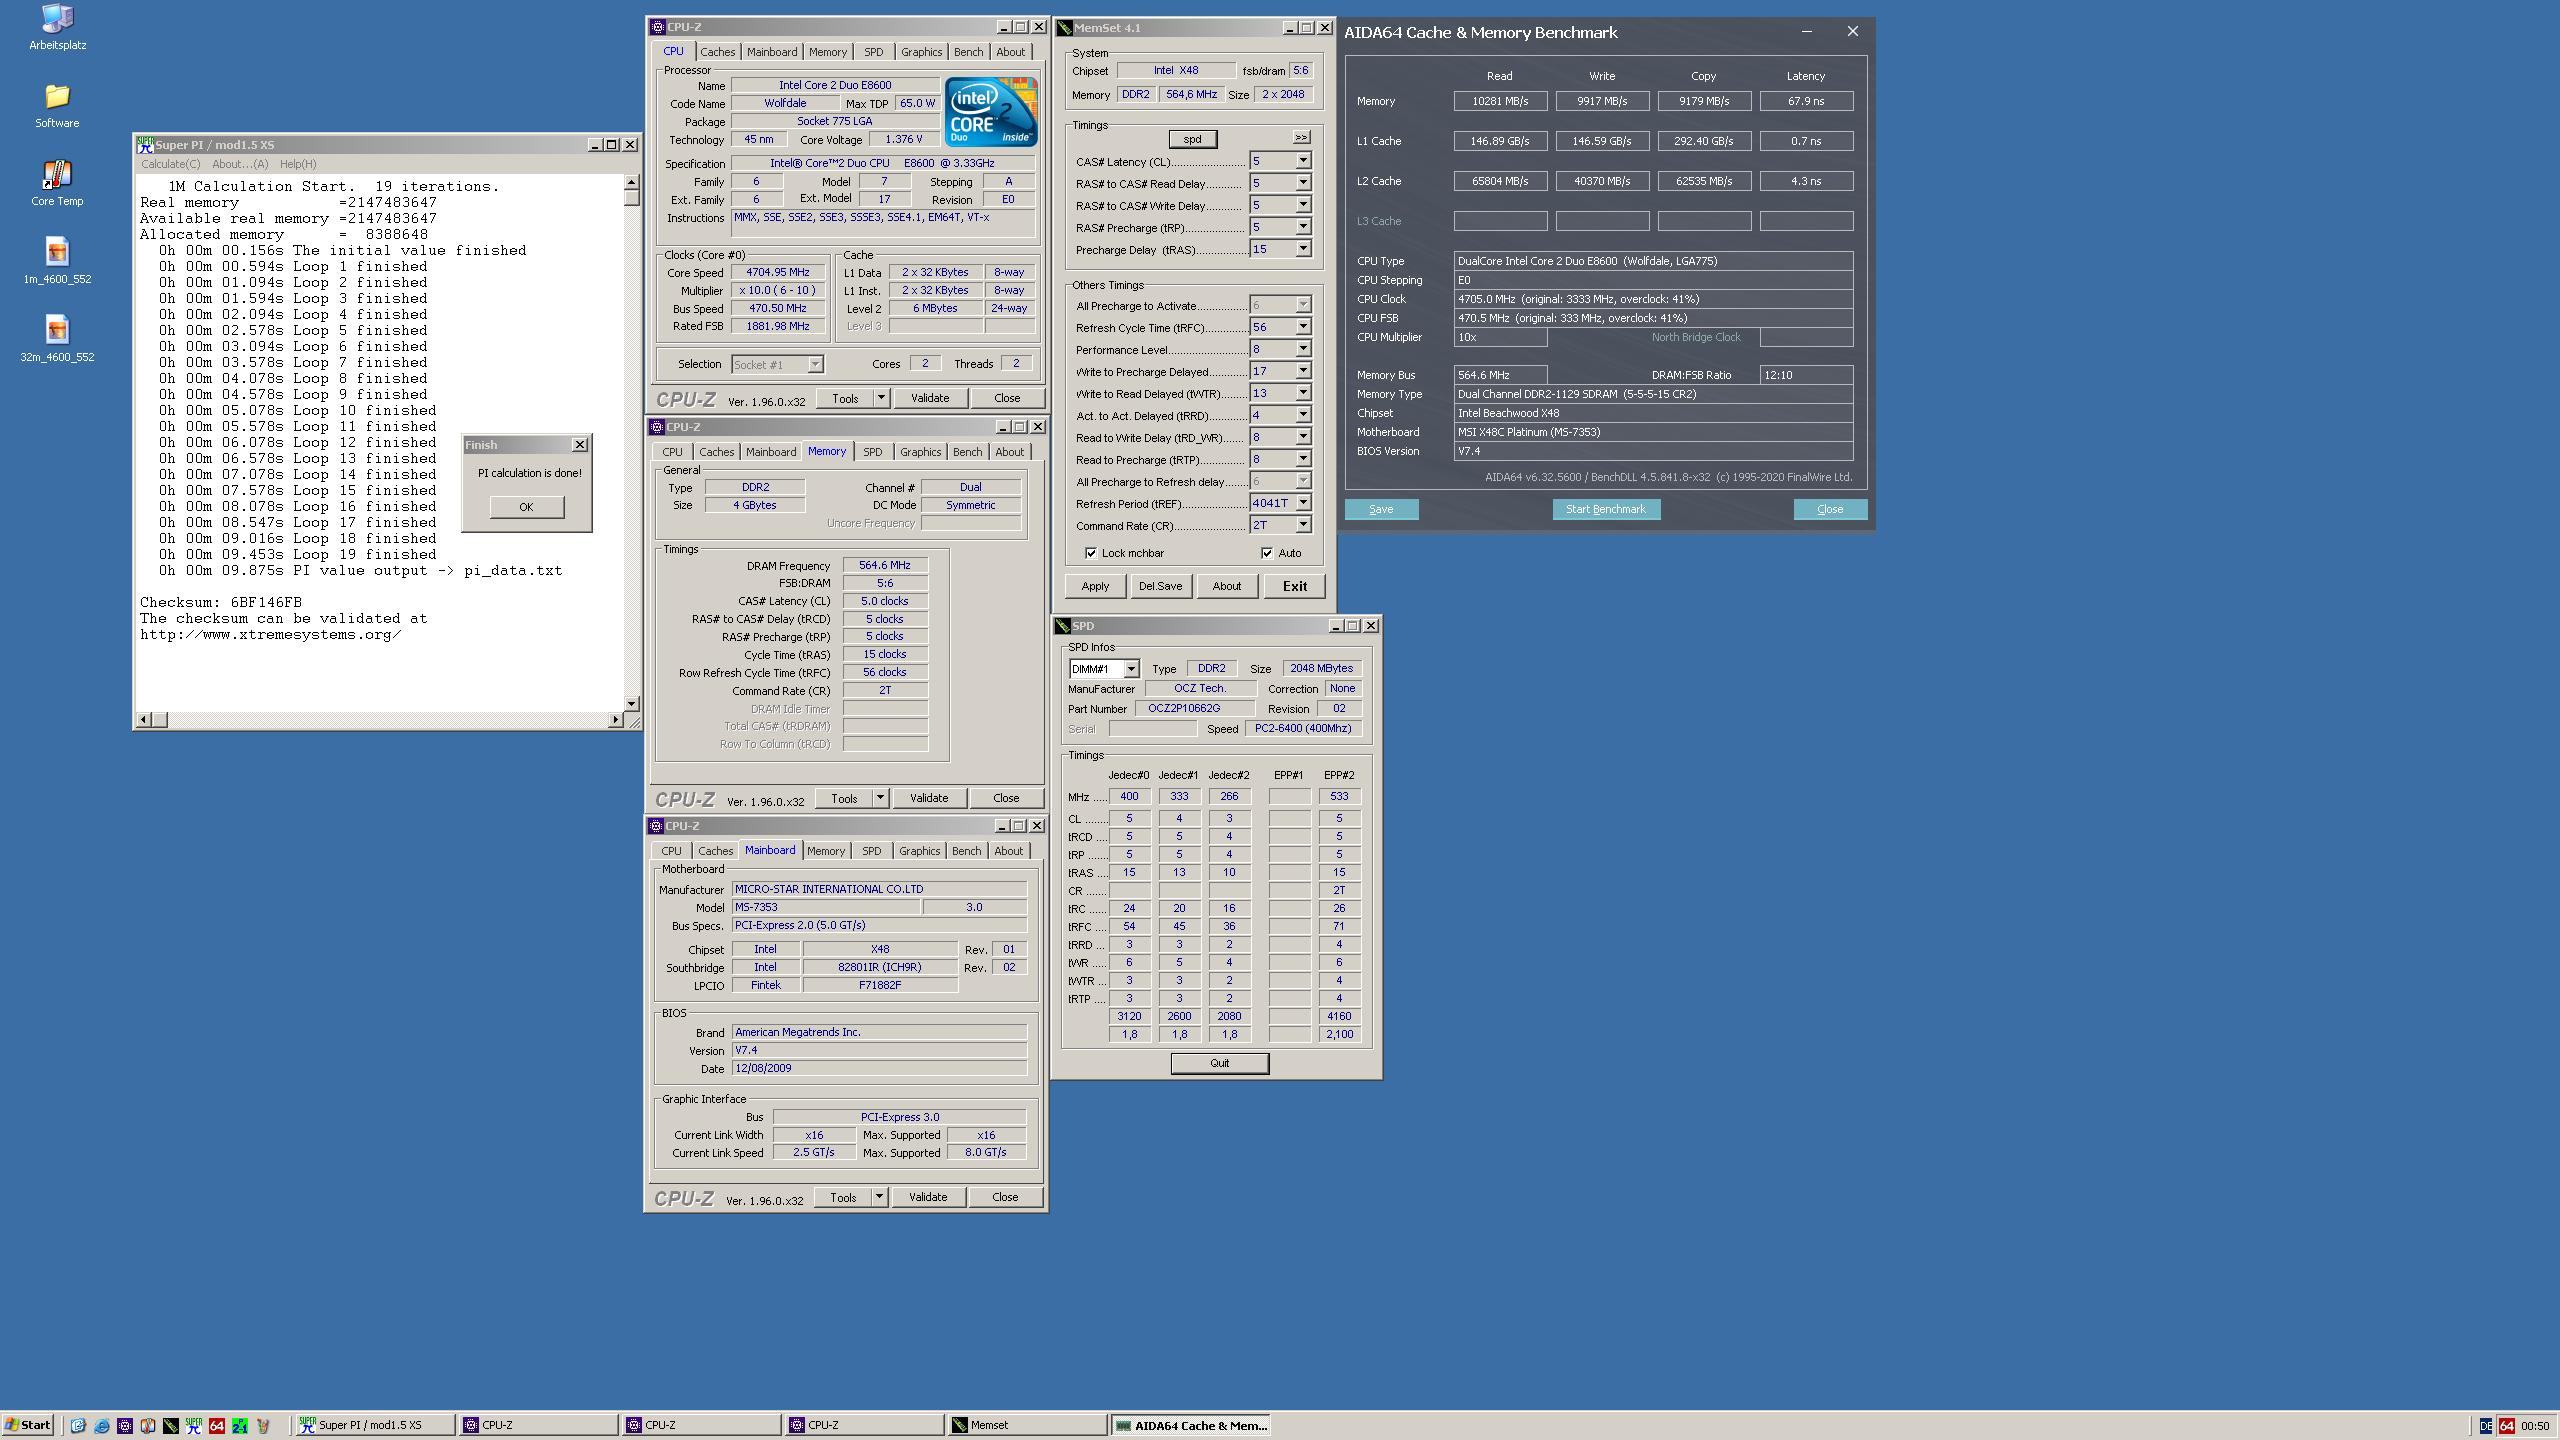Click Memory Read value 10281 MB/s
The width and height of the screenshot is (2560, 1440).
pos(1500,101)
